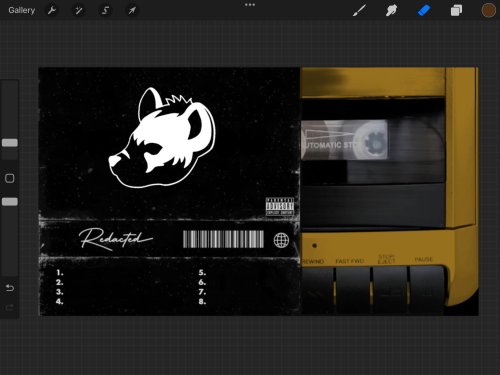
Task: Tap the three-dot menu at top center
Action: pyautogui.click(x=250, y=5)
